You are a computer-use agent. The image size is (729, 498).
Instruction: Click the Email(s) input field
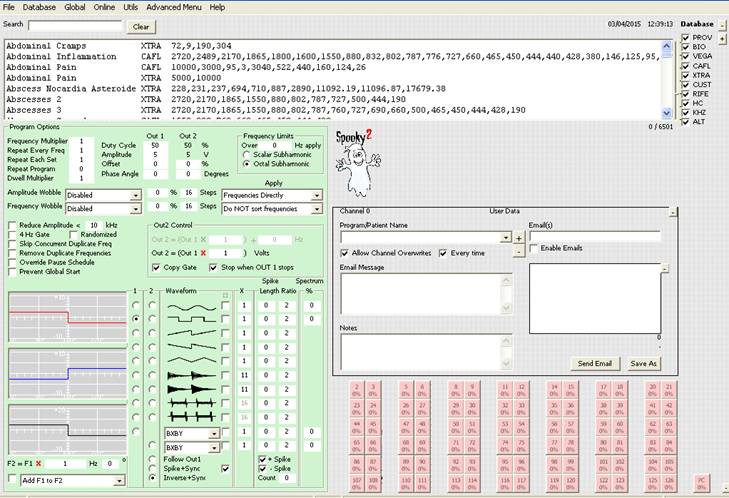pyautogui.click(x=595, y=237)
